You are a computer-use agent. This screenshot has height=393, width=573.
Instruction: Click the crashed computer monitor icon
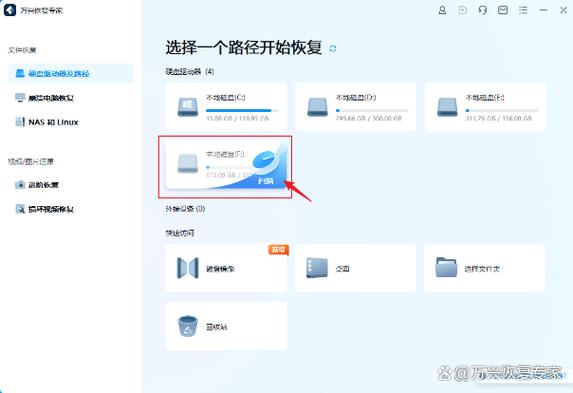pyautogui.click(x=20, y=98)
